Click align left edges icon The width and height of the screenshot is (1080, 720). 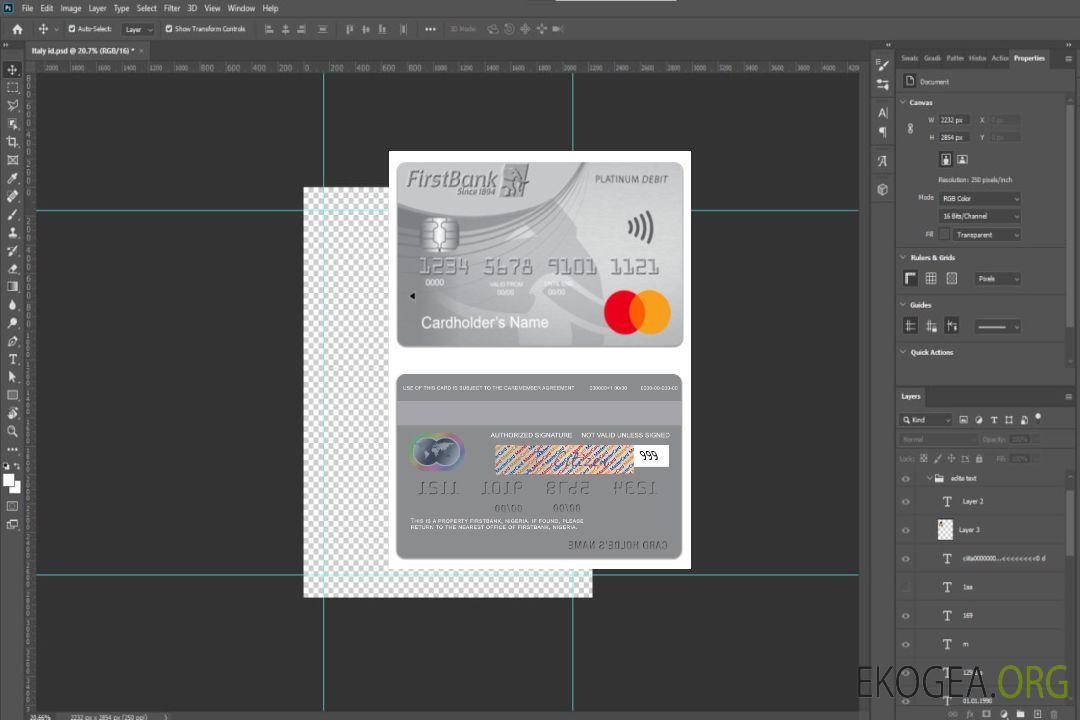pyautogui.click(x=269, y=29)
